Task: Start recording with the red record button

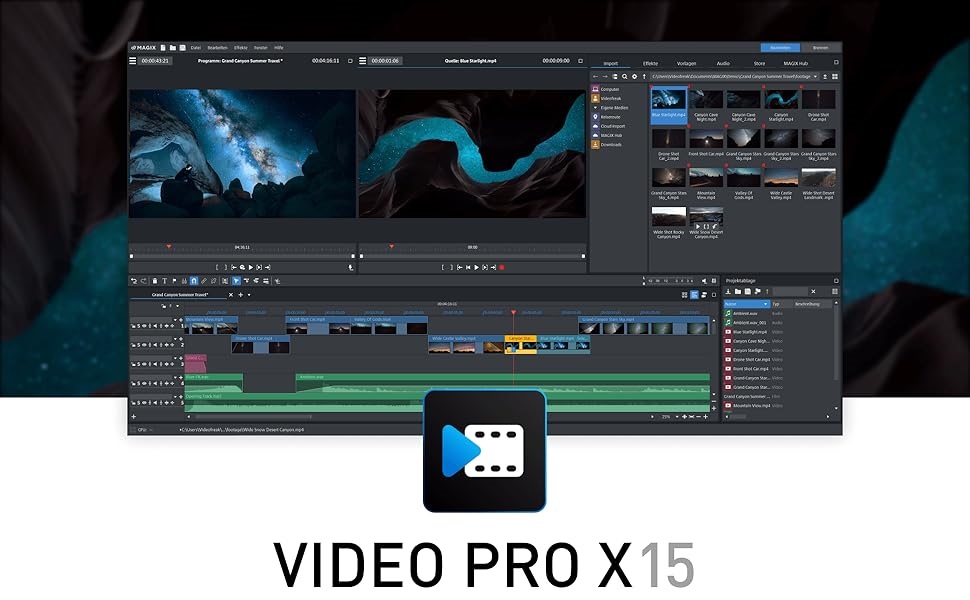Action: pos(502,267)
